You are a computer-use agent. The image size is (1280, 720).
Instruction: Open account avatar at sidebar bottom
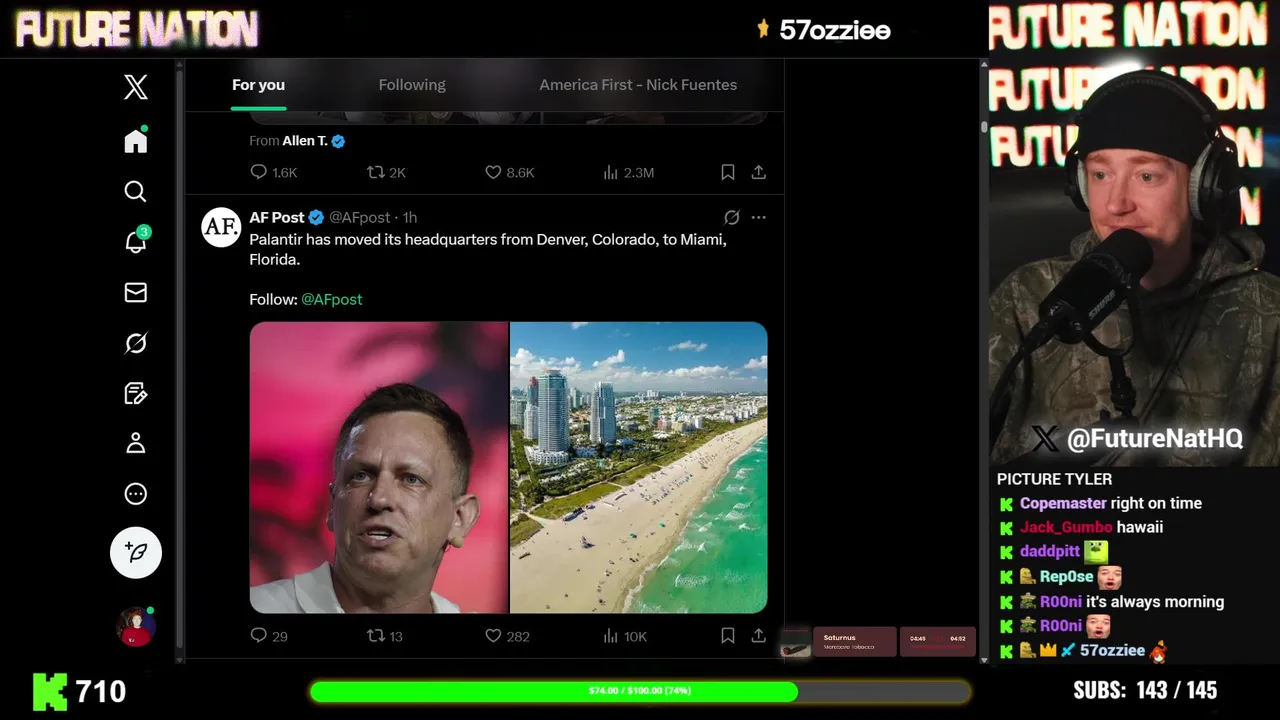pos(136,627)
